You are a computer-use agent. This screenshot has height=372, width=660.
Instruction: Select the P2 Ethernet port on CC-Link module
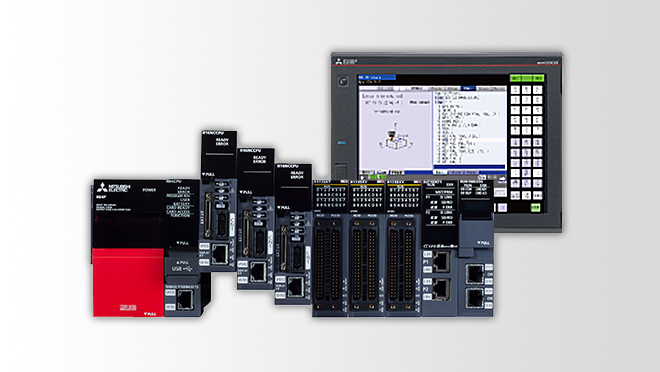(441, 290)
